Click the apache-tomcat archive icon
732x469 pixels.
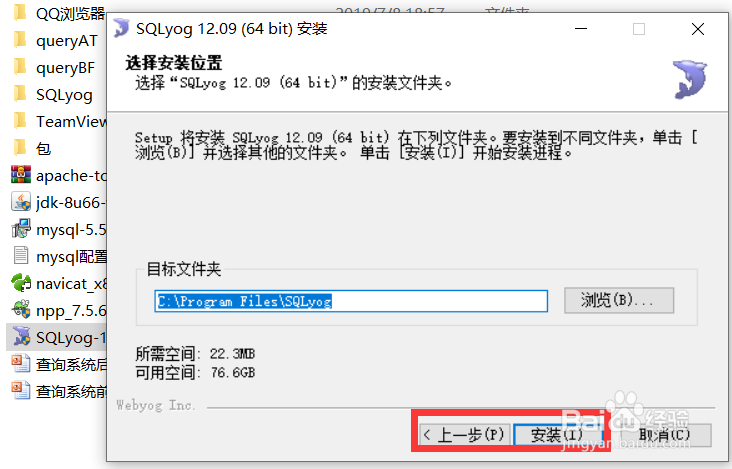(x=21, y=175)
